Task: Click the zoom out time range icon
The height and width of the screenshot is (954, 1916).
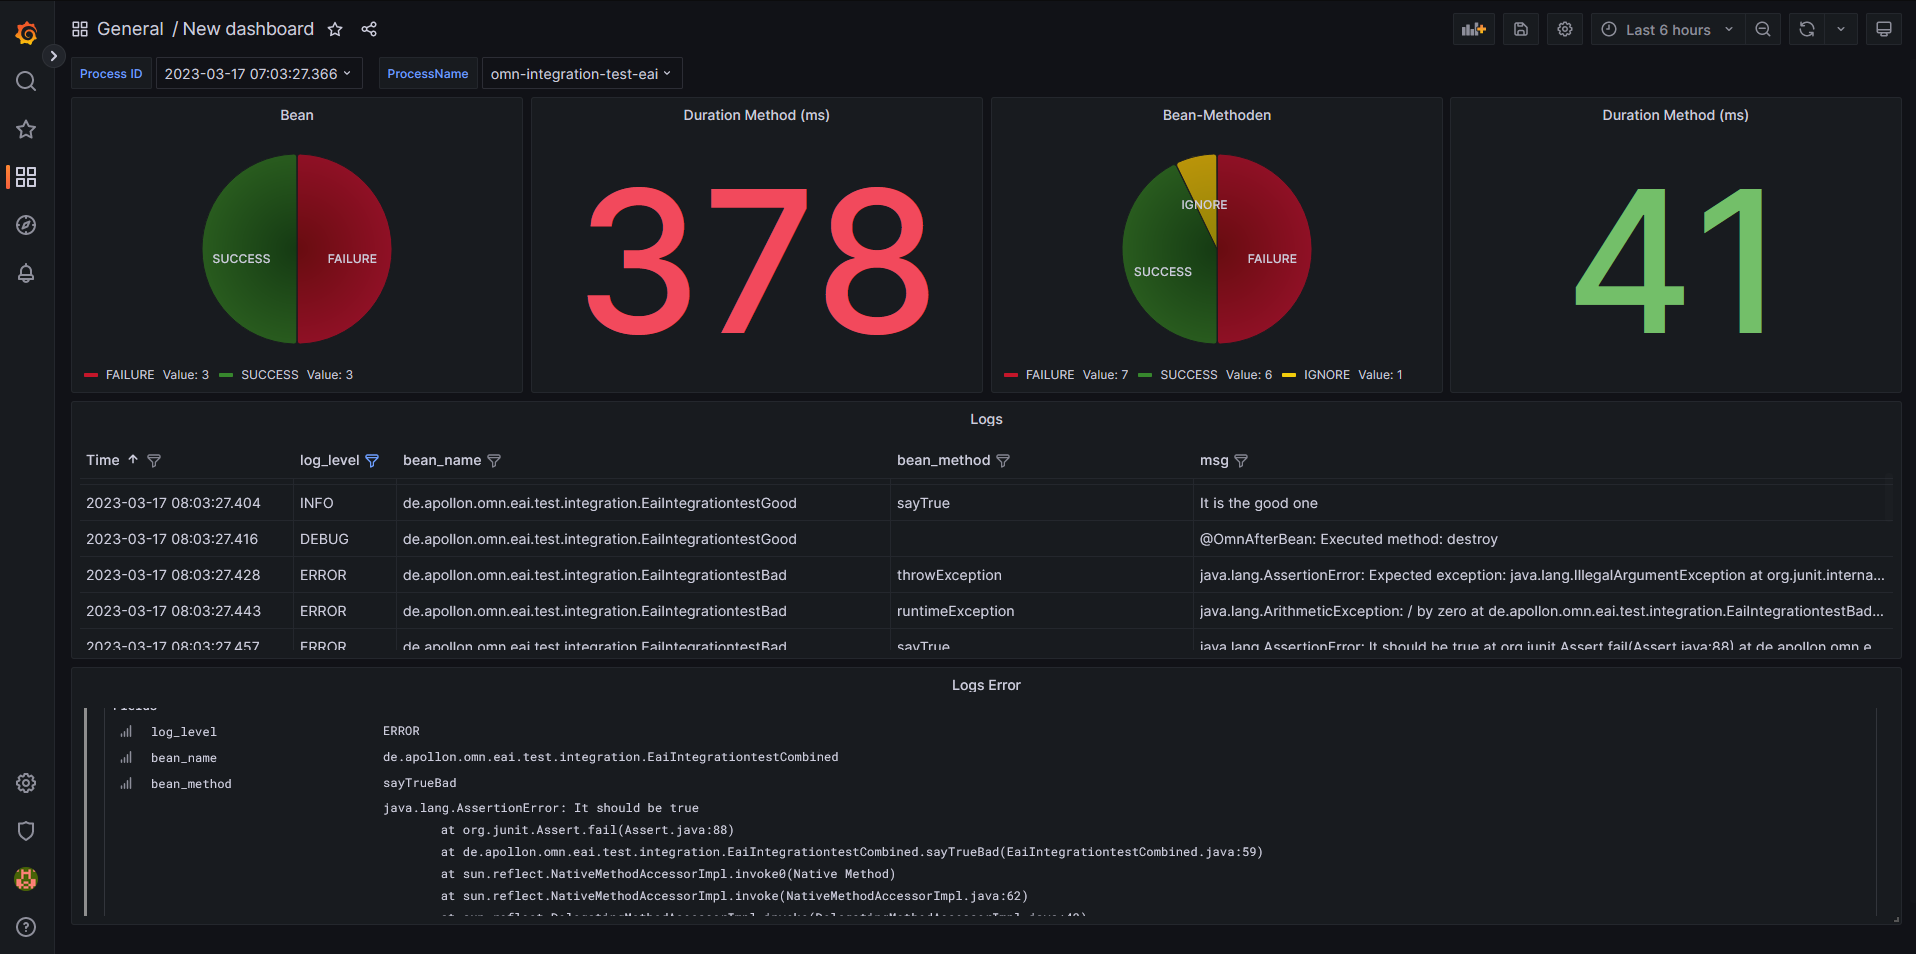Action: click(x=1763, y=30)
